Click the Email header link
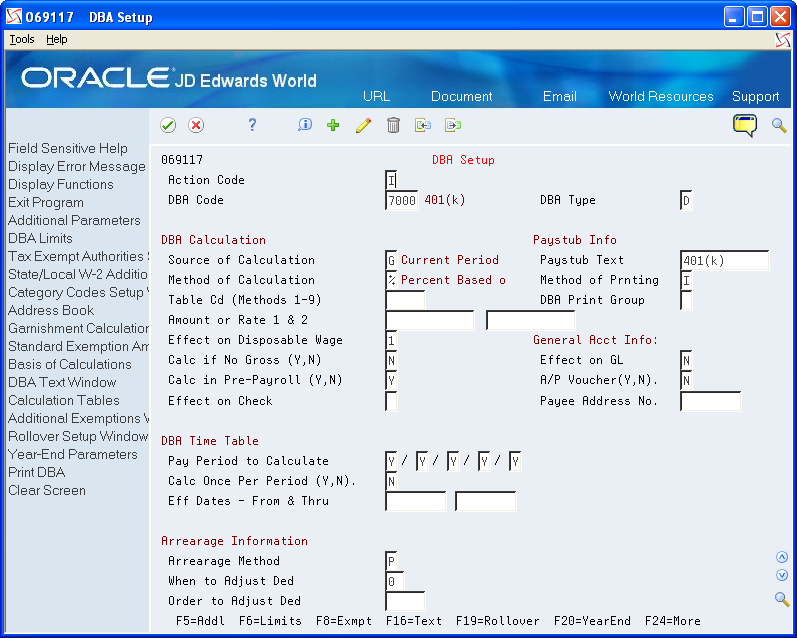 [560, 96]
